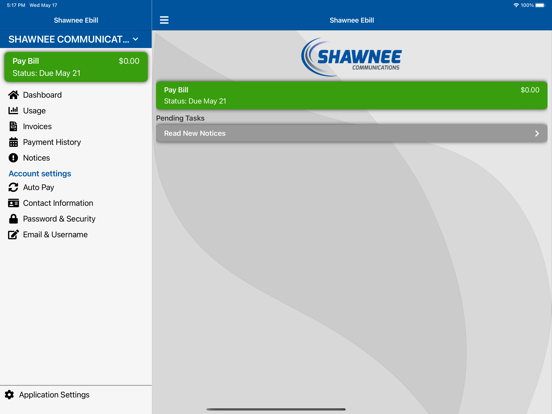The image size is (552, 414).
Task: Click the Pending Tasks label
Action: (180, 118)
